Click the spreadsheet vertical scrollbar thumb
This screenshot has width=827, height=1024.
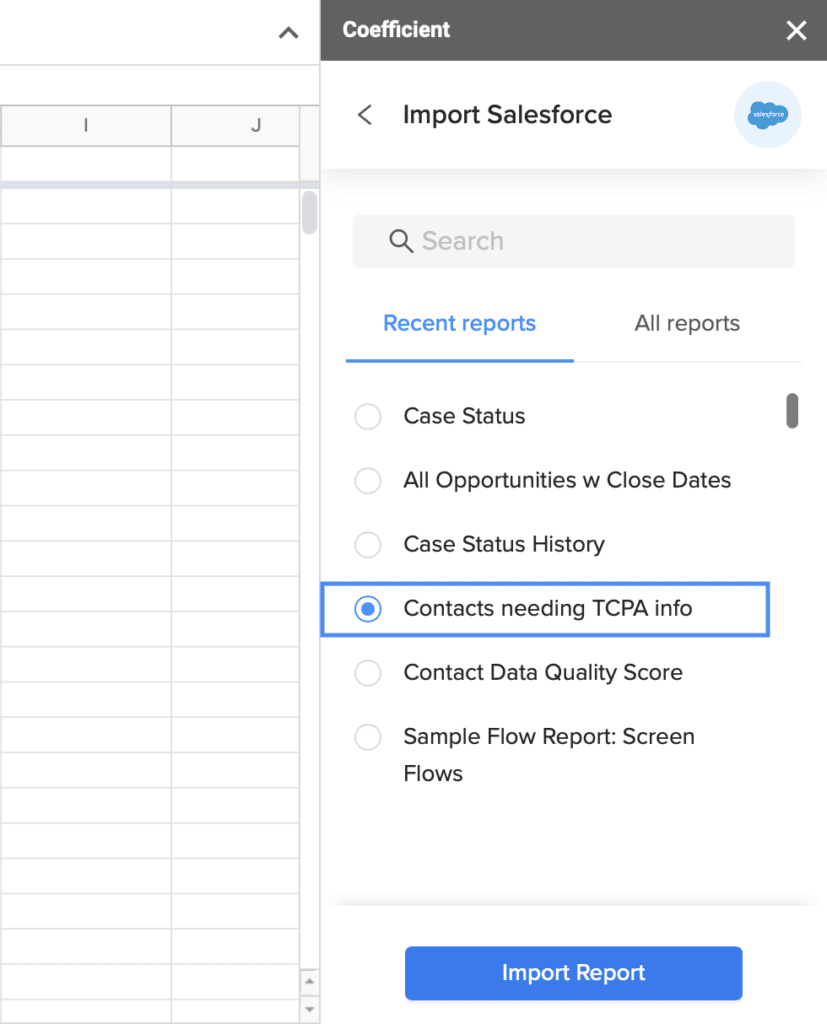click(310, 212)
